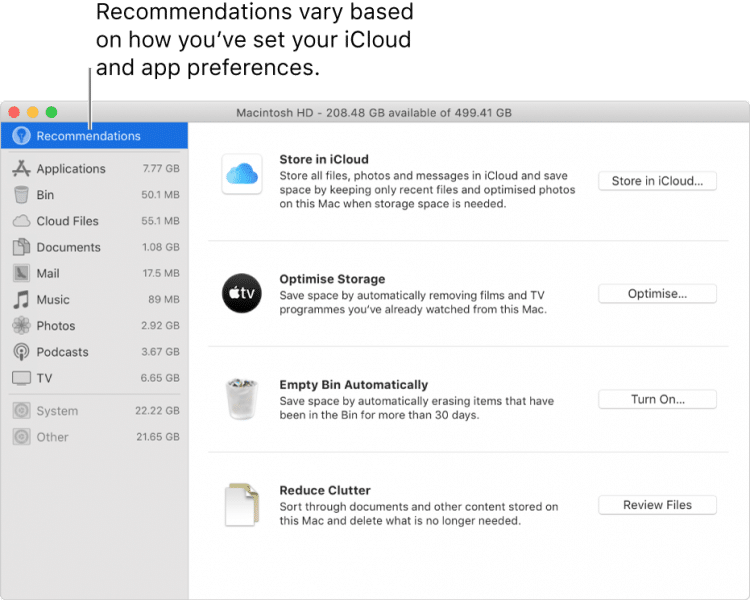Click the Optimise Storage heading
750x600 pixels.
pos(332,279)
